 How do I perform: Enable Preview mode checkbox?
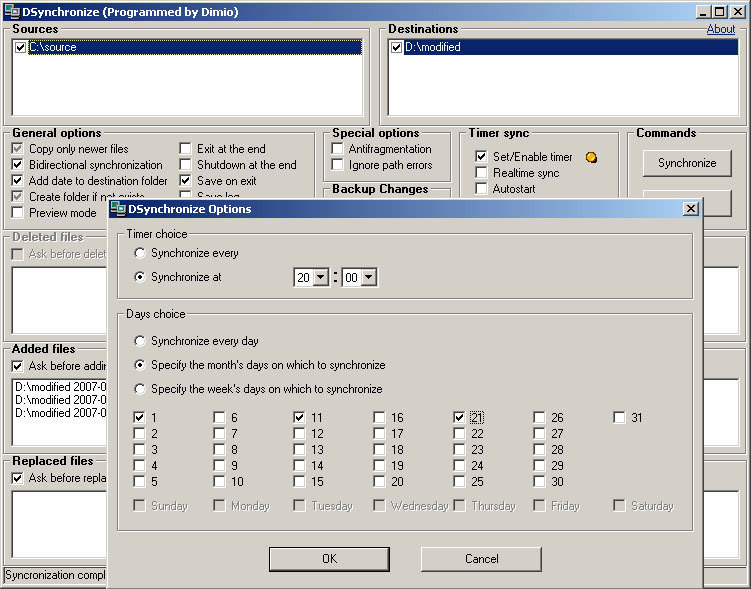(x=18, y=213)
